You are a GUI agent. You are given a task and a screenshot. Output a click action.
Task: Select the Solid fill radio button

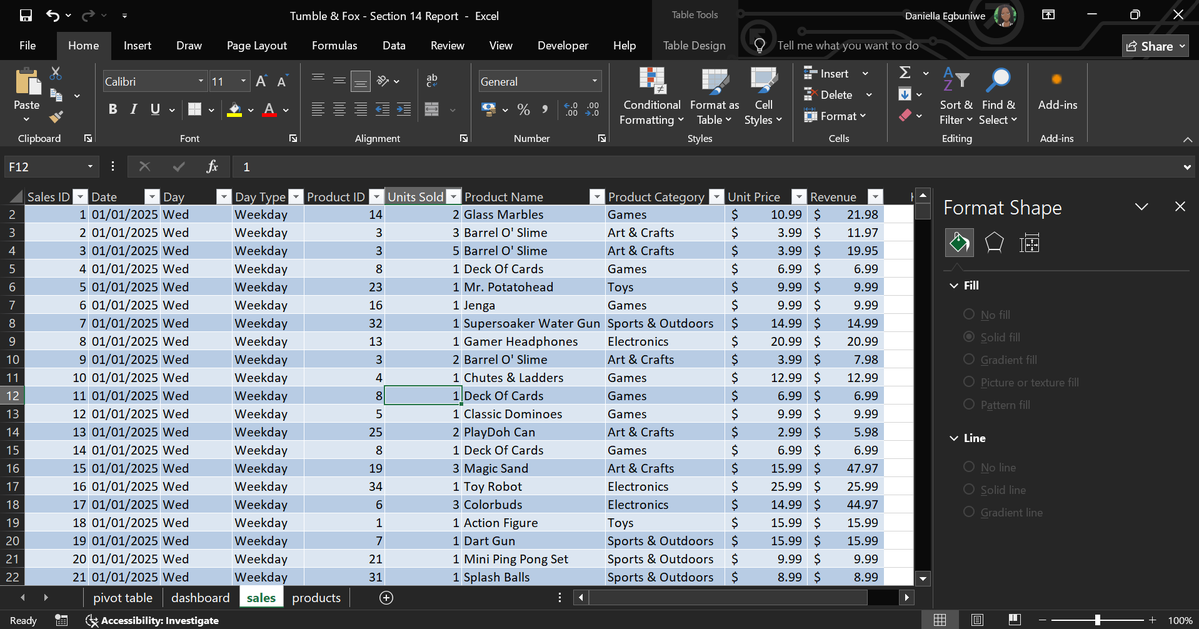click(969, 336)
